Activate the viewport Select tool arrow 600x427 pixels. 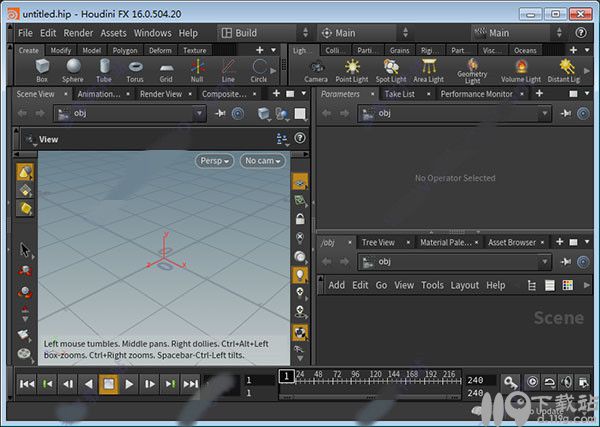coord(25,250)
